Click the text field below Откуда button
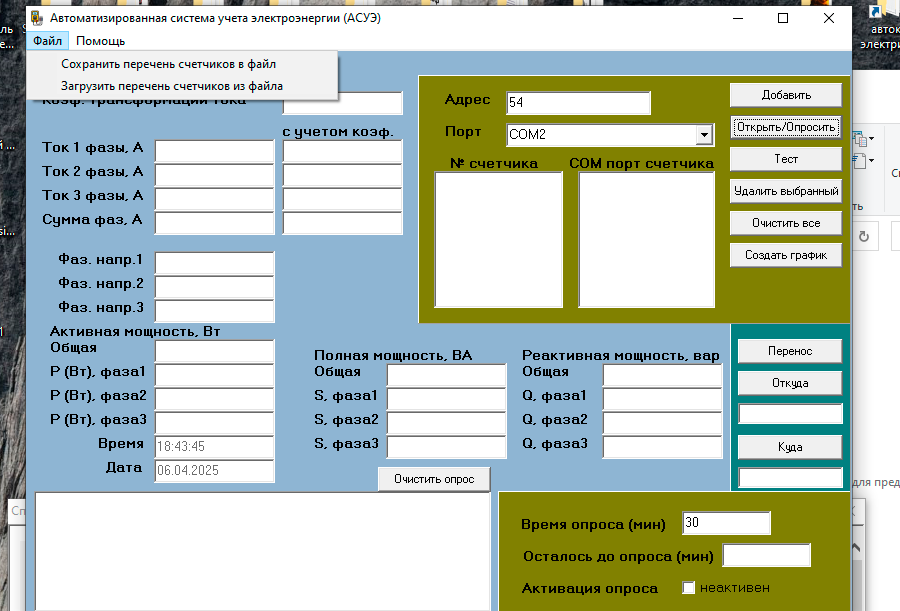This screenshot has height=611, width=900. [790, 414]
